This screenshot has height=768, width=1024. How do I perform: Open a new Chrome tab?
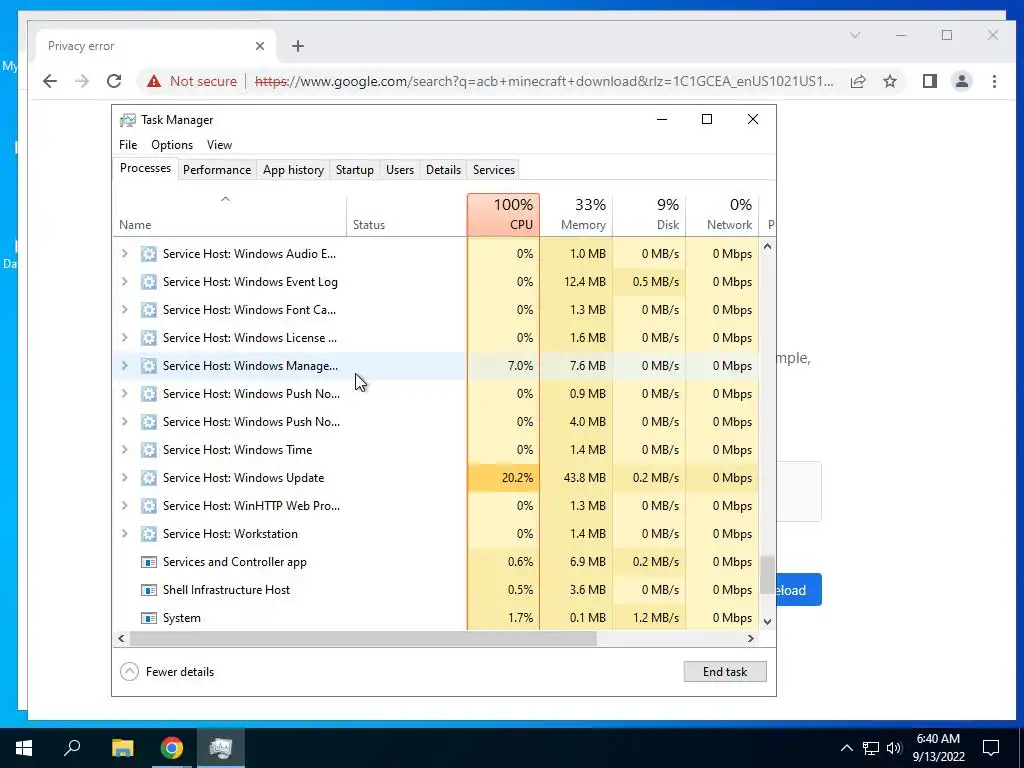pyautogui.click(x=298, y=46)
